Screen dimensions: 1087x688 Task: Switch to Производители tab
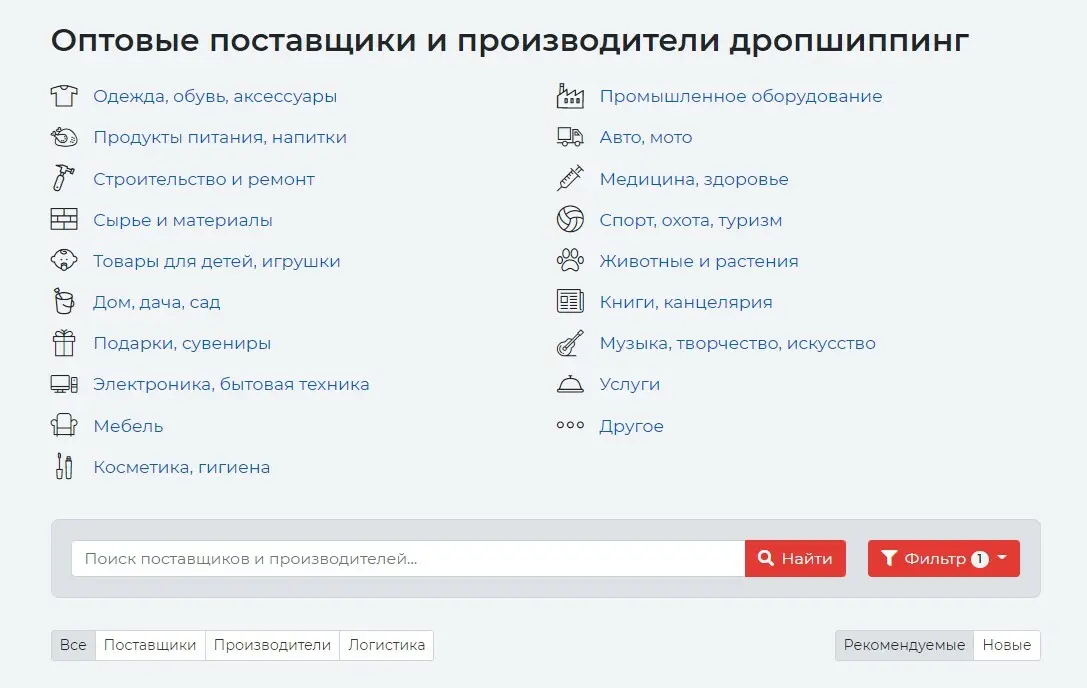click(272, 645)
